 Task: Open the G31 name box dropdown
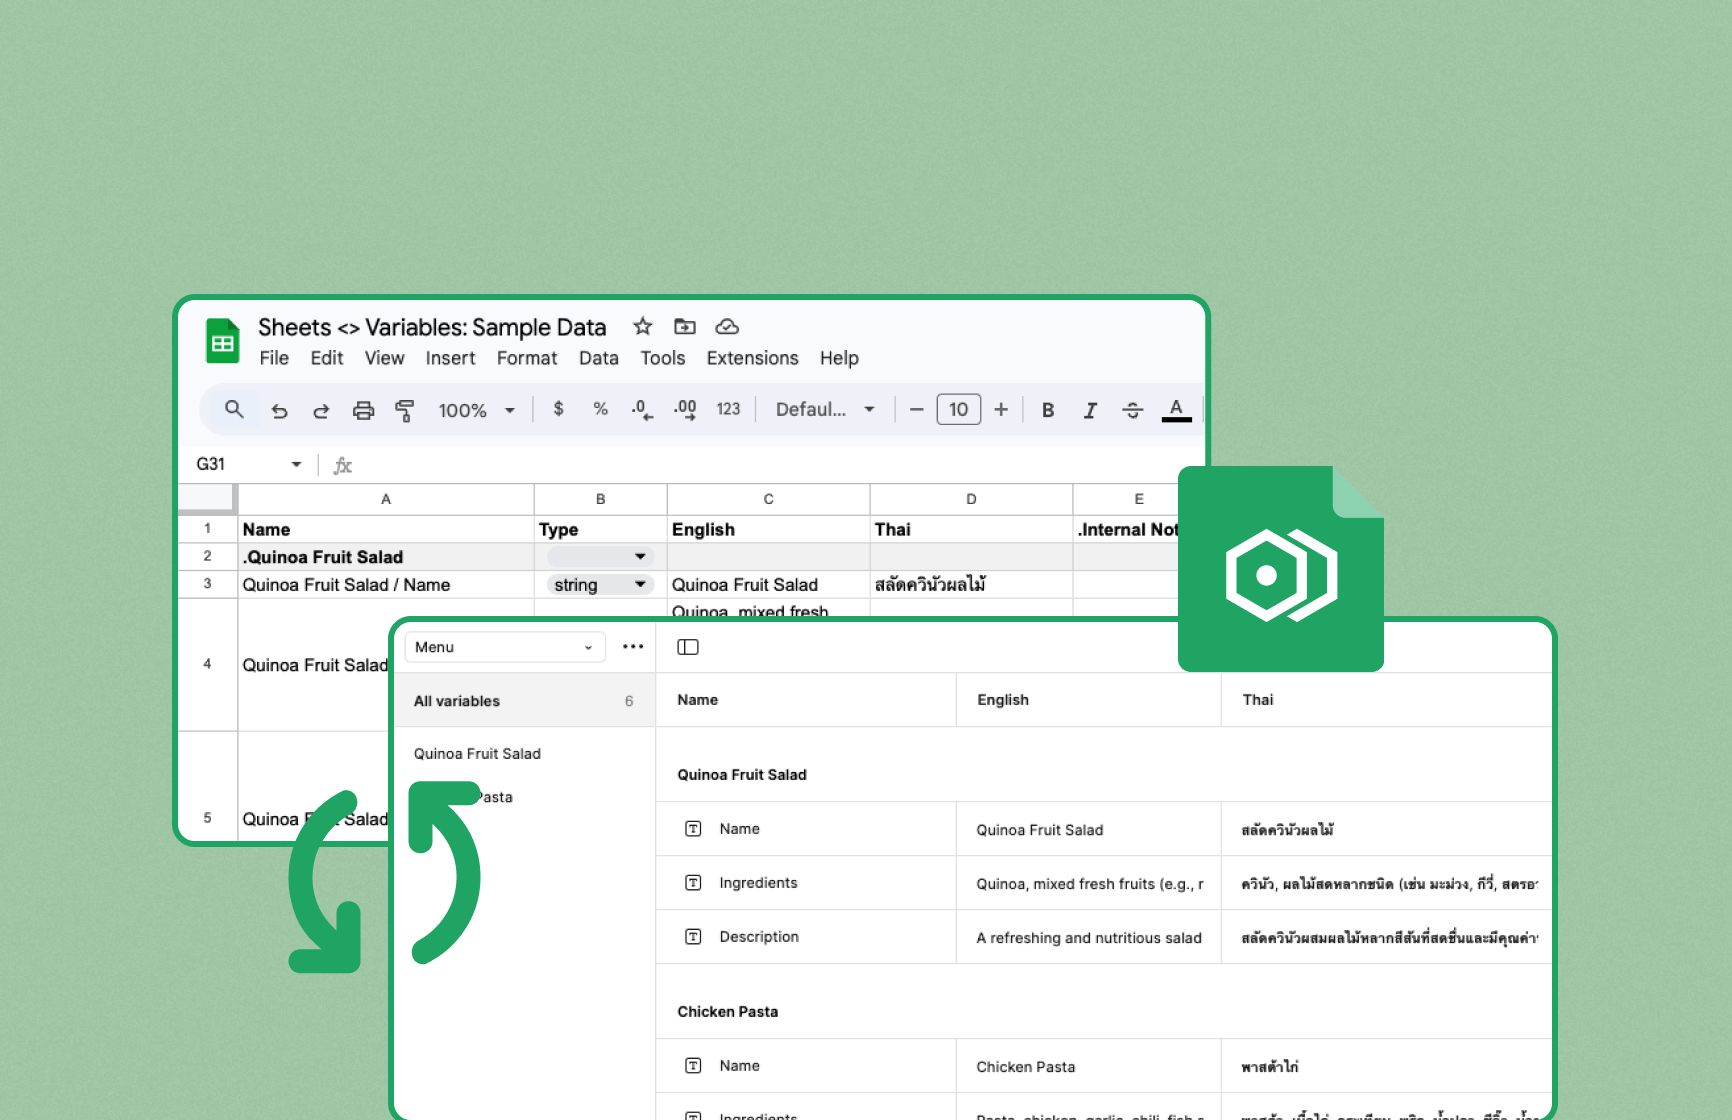click(x=296, y=464)
